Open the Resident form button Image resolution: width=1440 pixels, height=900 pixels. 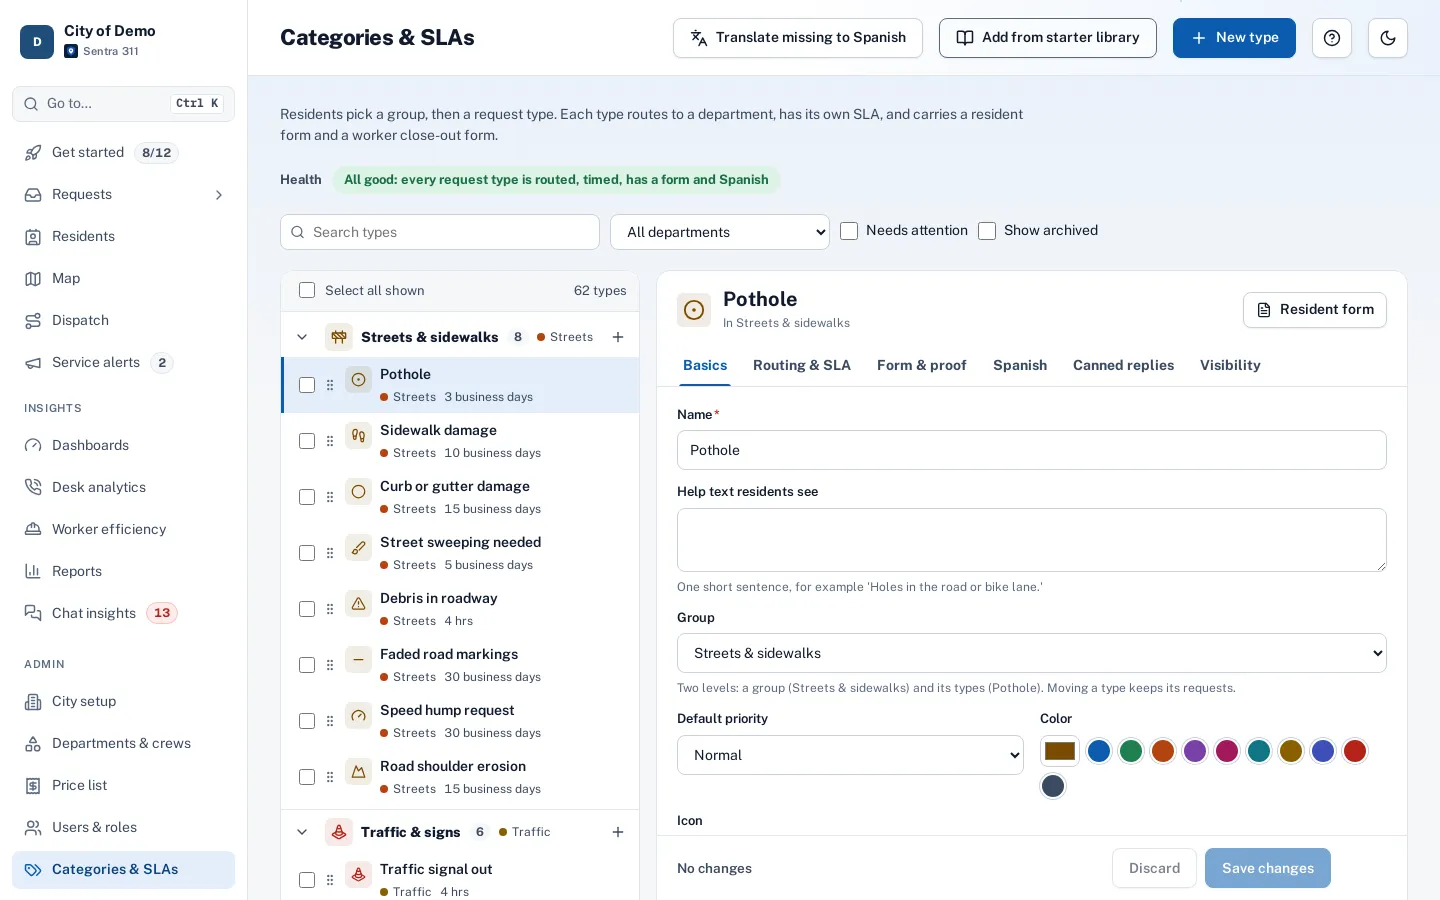tap(1315, 310)
